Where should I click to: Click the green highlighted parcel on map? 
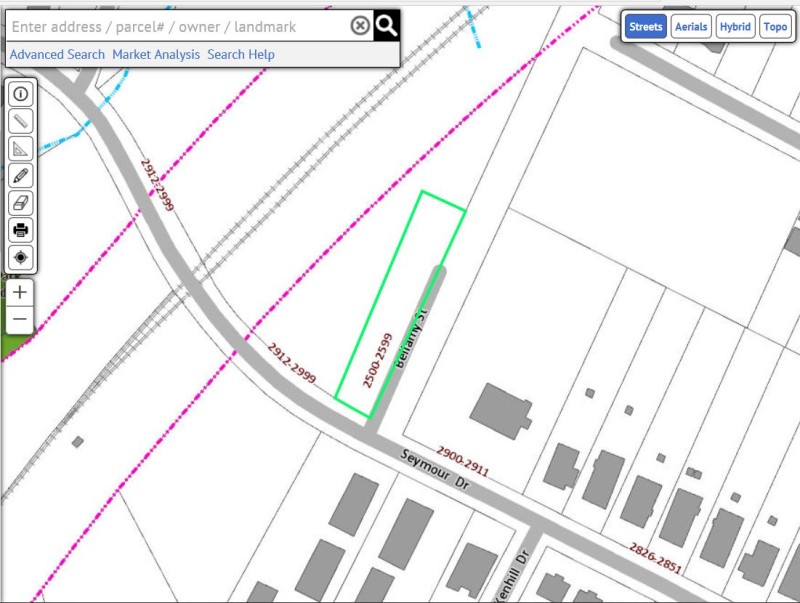(x=395, y=300)
